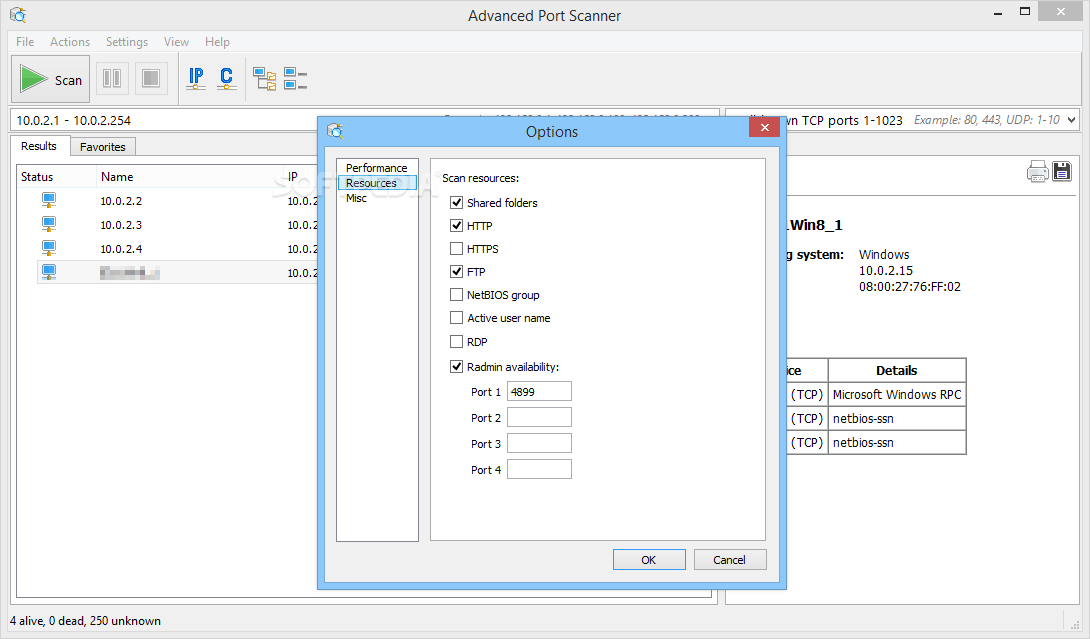Select the 10.0.2.4 host row
Viewport: 1090px width, 639px height.
click(177, 248)
